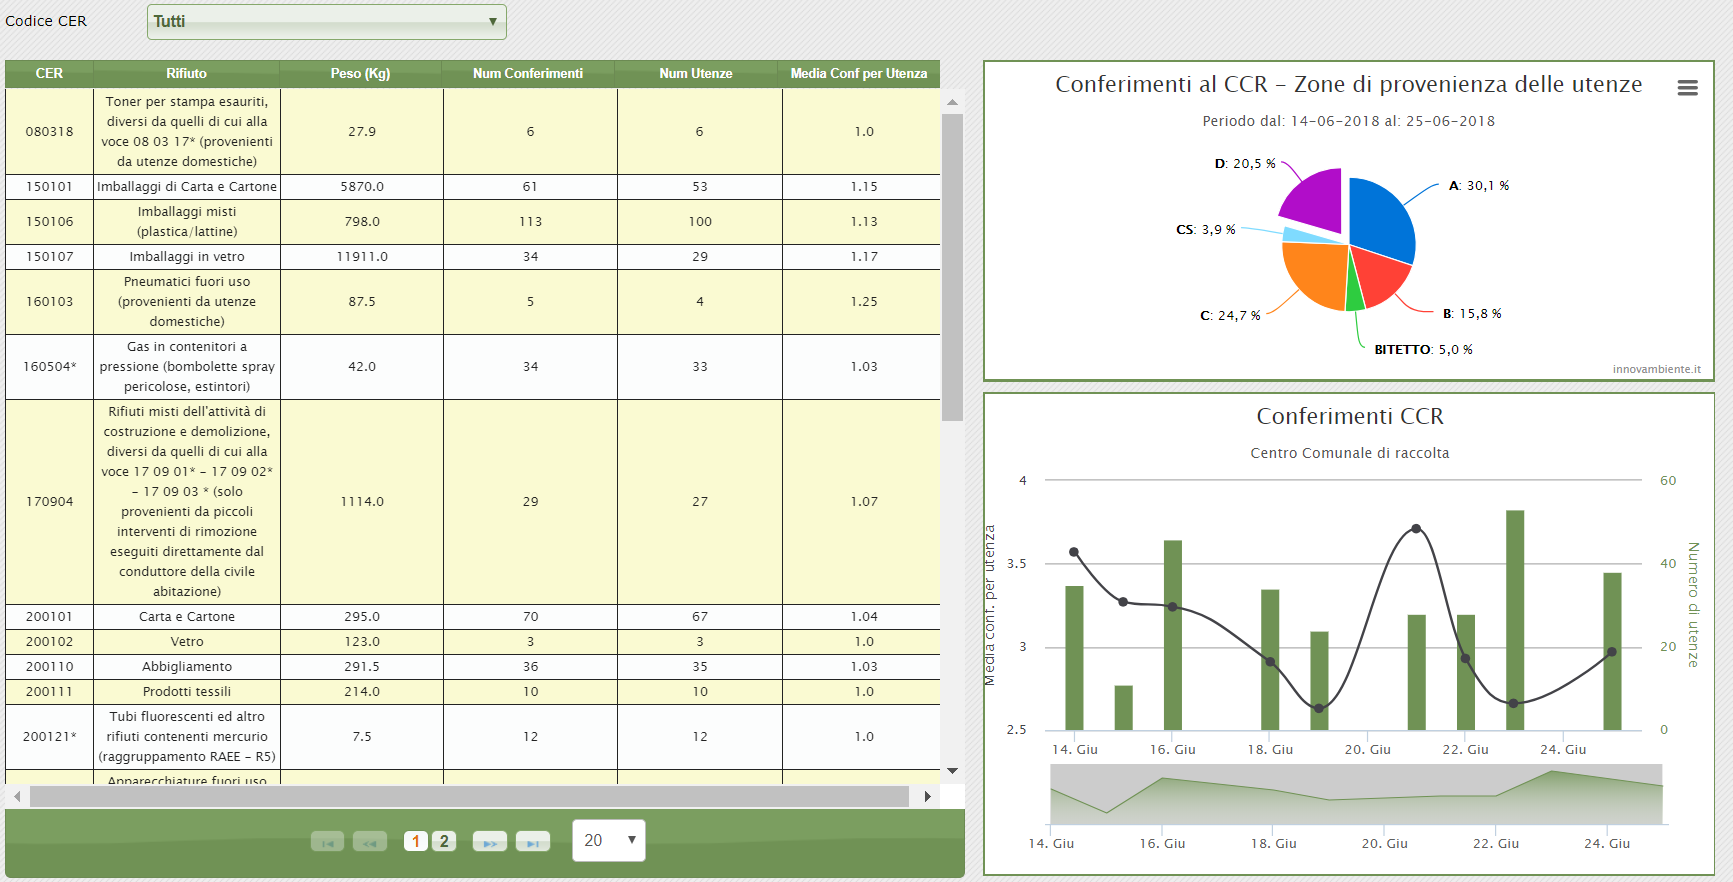Click the 'C: 24,7 %' pie label

coord(1230,316)
